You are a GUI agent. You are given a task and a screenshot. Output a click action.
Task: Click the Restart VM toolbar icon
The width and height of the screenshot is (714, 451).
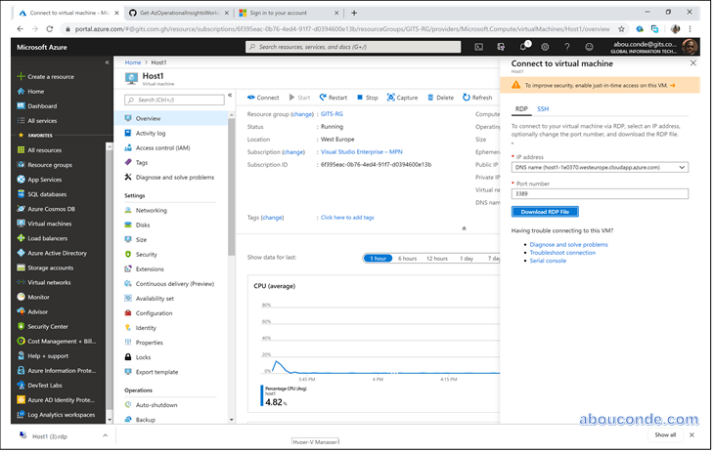coord(333,98)
